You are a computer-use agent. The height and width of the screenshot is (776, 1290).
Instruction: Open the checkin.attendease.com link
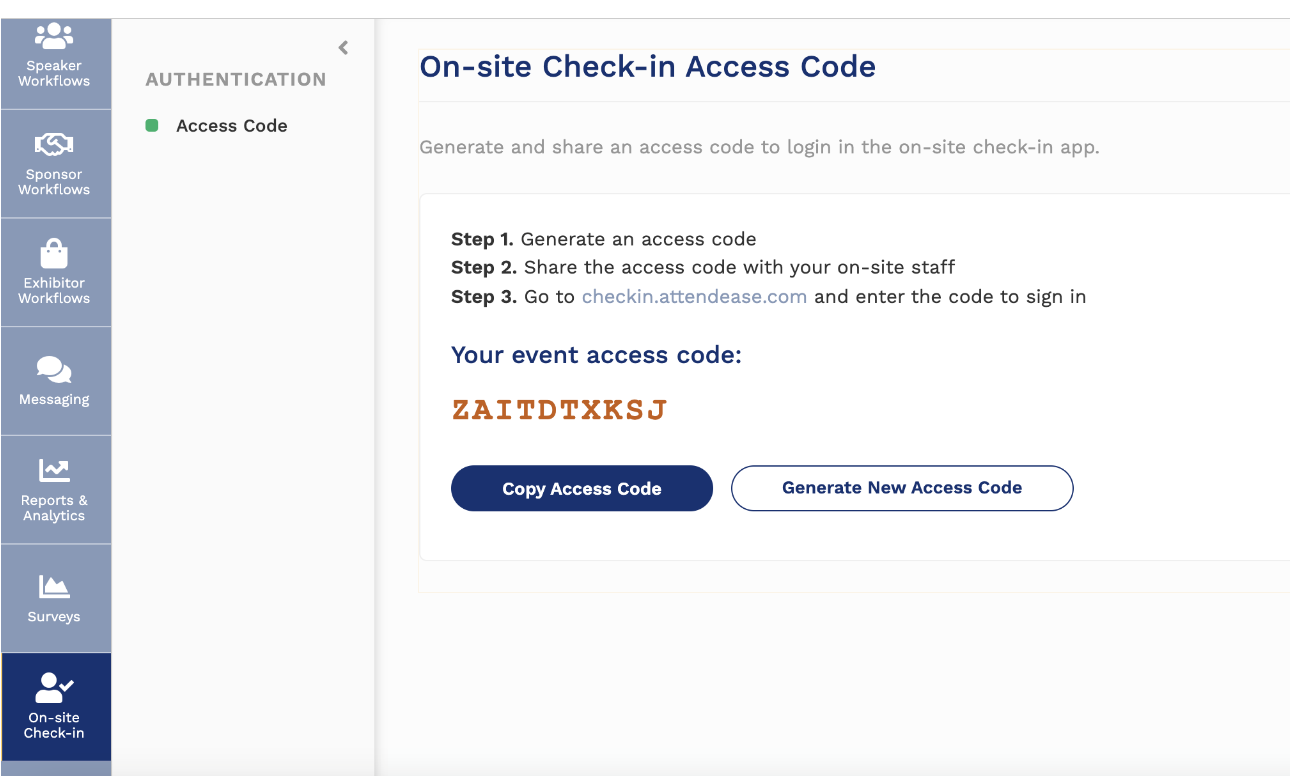(694, 296)
